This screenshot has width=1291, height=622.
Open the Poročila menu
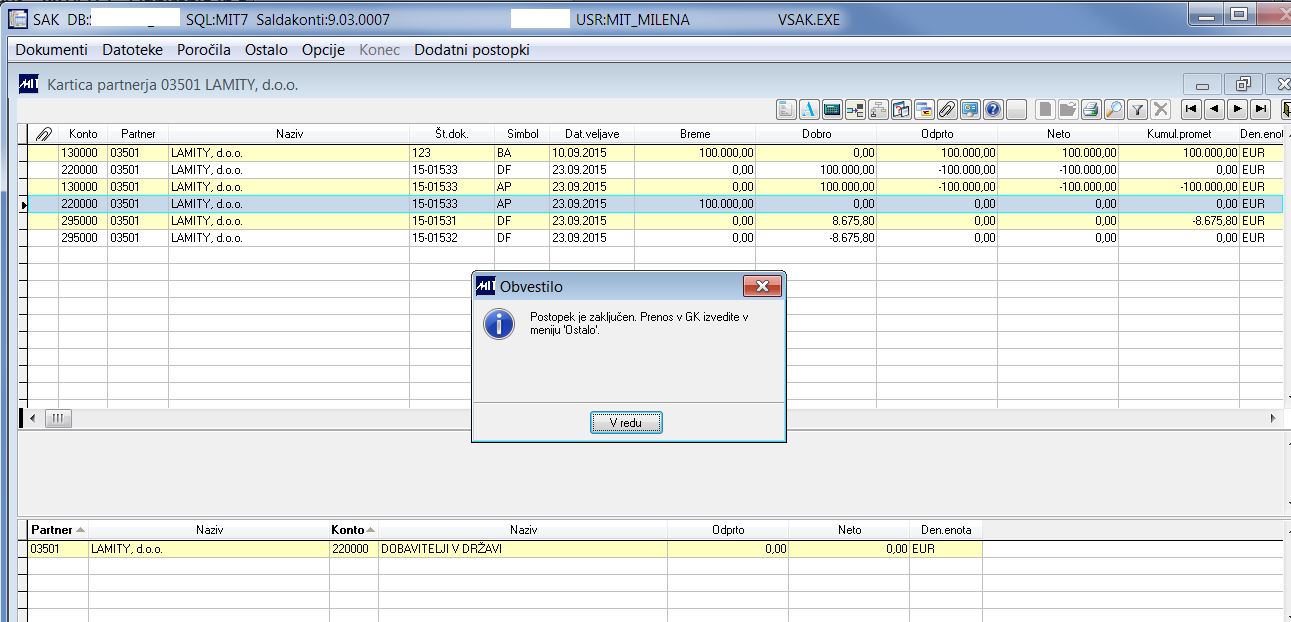tap(204, 50)
